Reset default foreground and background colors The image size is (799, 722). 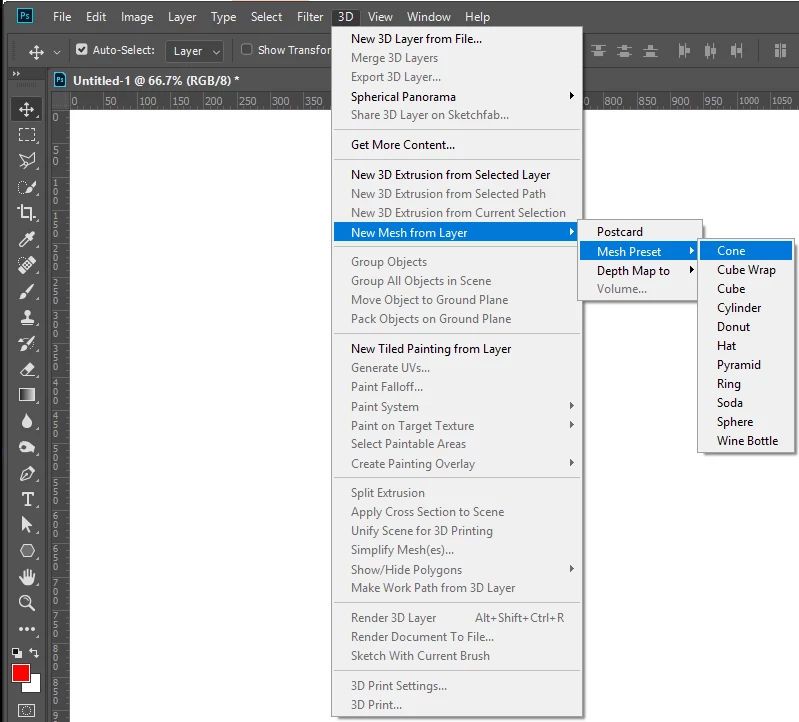[x=17, y=652]
